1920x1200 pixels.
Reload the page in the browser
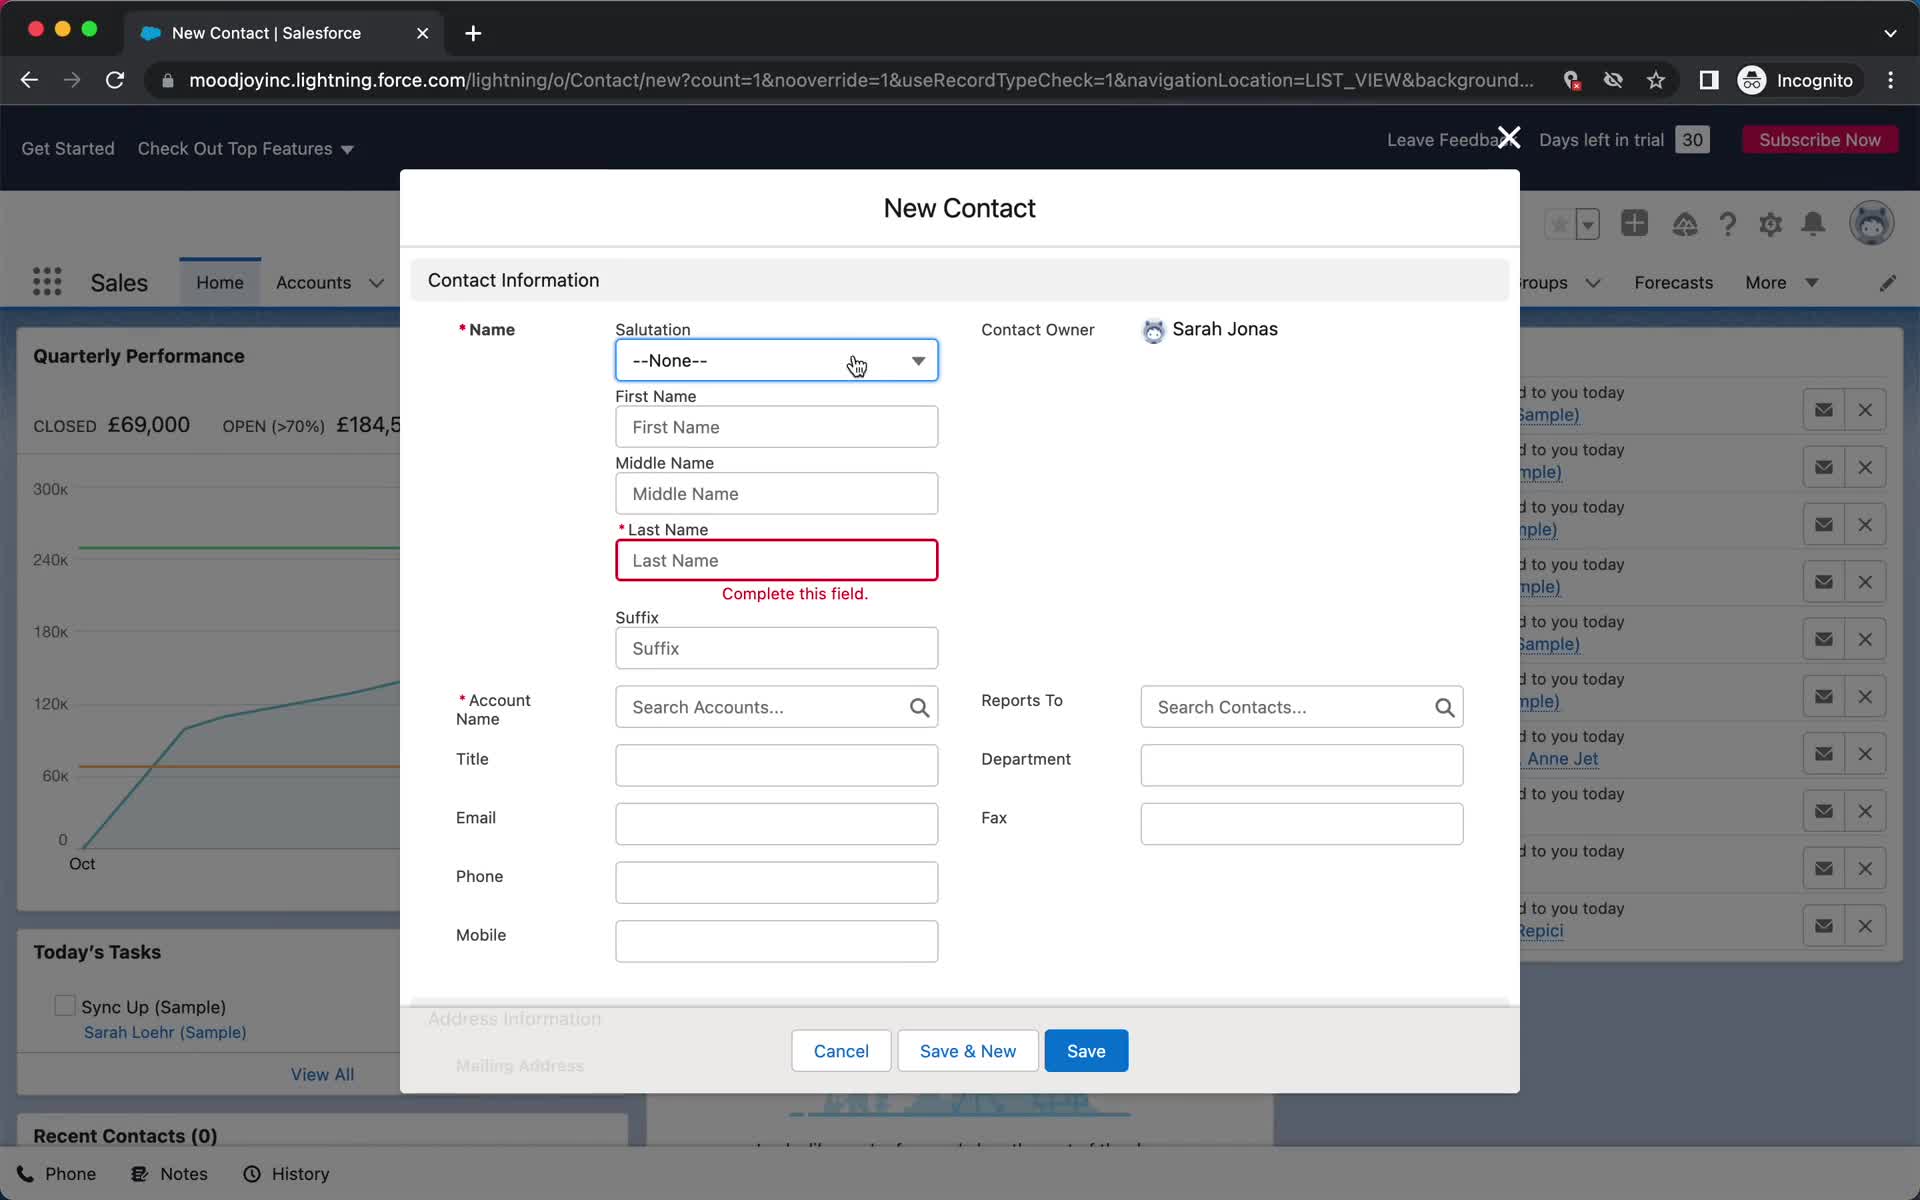[x=115, y=80]
